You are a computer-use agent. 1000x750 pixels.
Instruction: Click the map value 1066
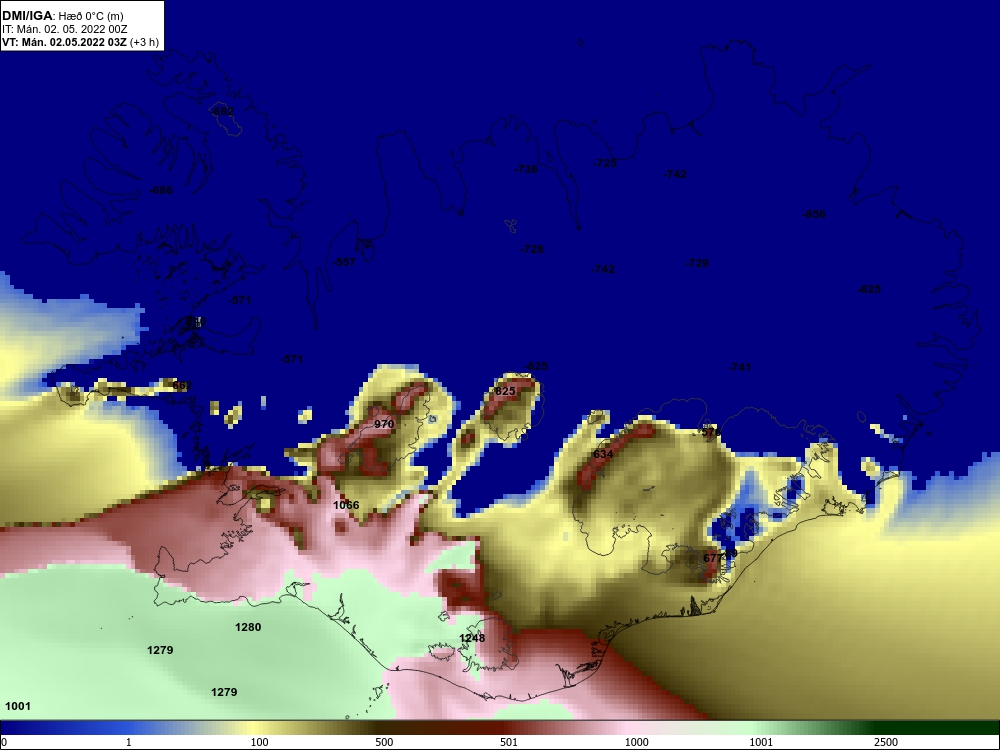pyautogui.click(x=346, y=505)
